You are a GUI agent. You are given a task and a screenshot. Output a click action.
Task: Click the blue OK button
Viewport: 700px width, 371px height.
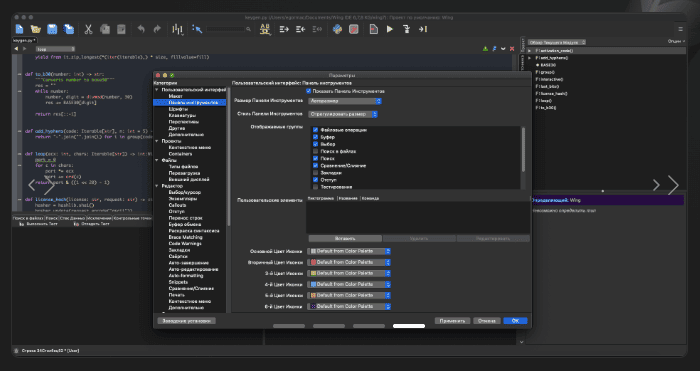click(x=515, y=321)
